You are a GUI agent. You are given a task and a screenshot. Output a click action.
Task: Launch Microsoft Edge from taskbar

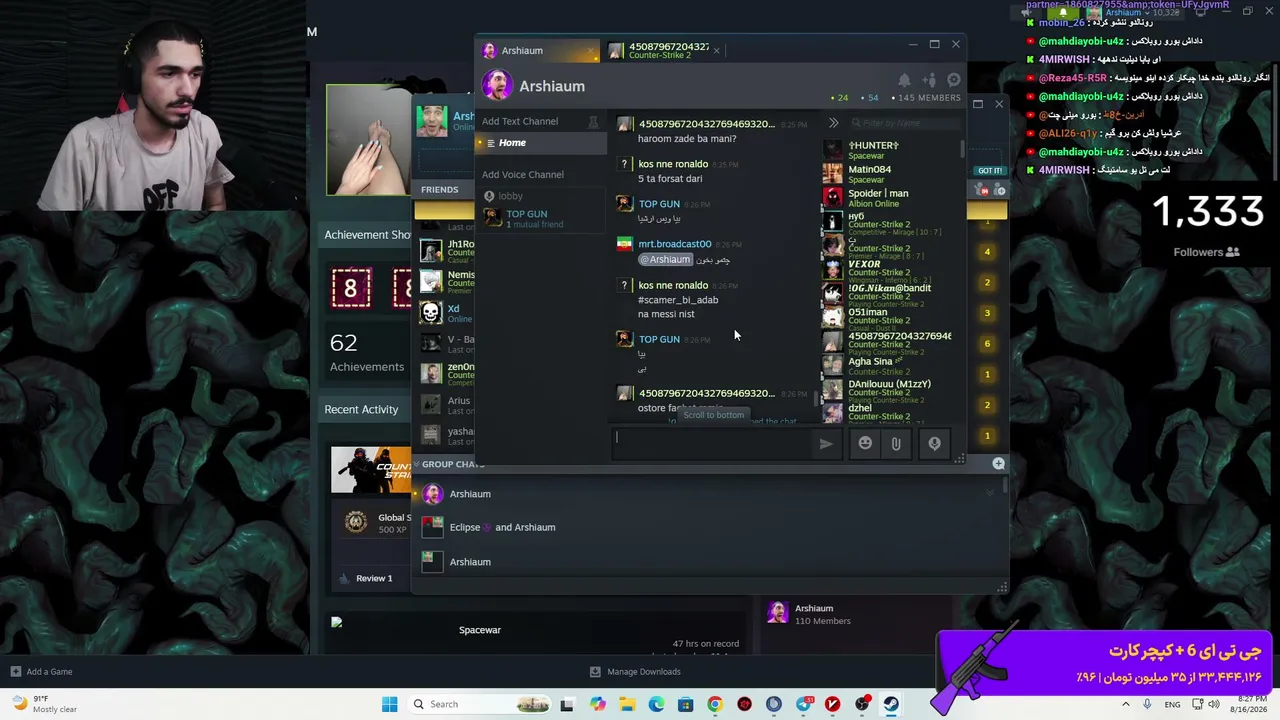pos(656,704)
